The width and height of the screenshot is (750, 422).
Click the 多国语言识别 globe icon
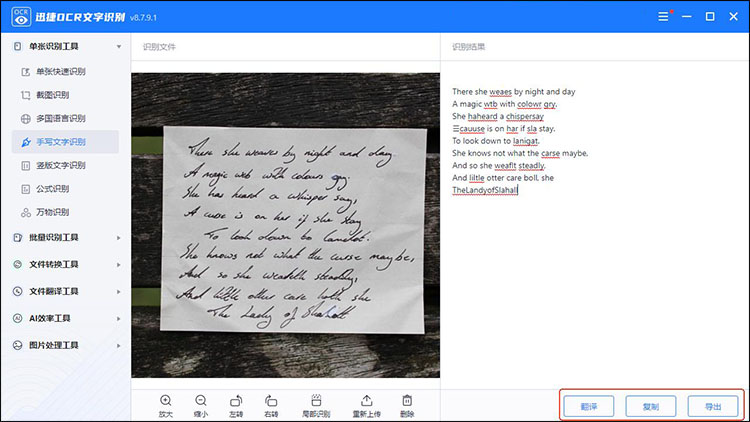(x=26, y=119)
